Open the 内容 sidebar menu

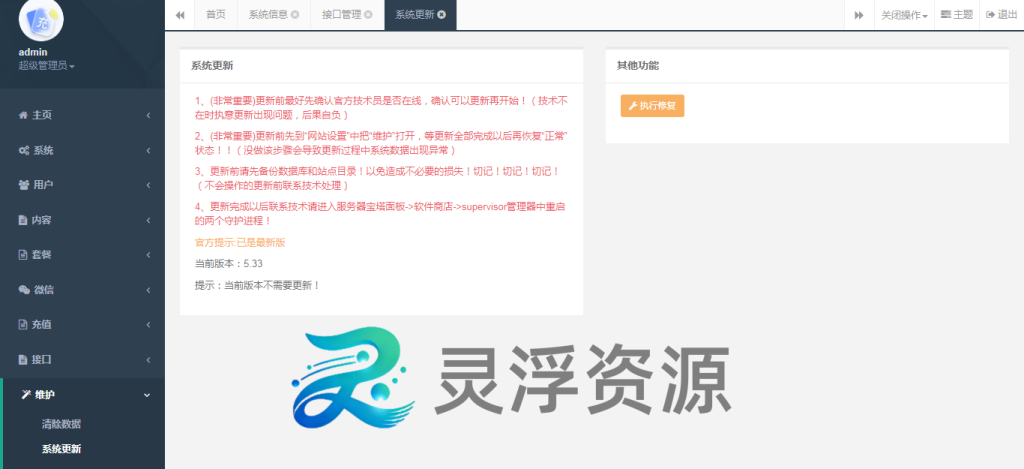(x=82, y=220)
